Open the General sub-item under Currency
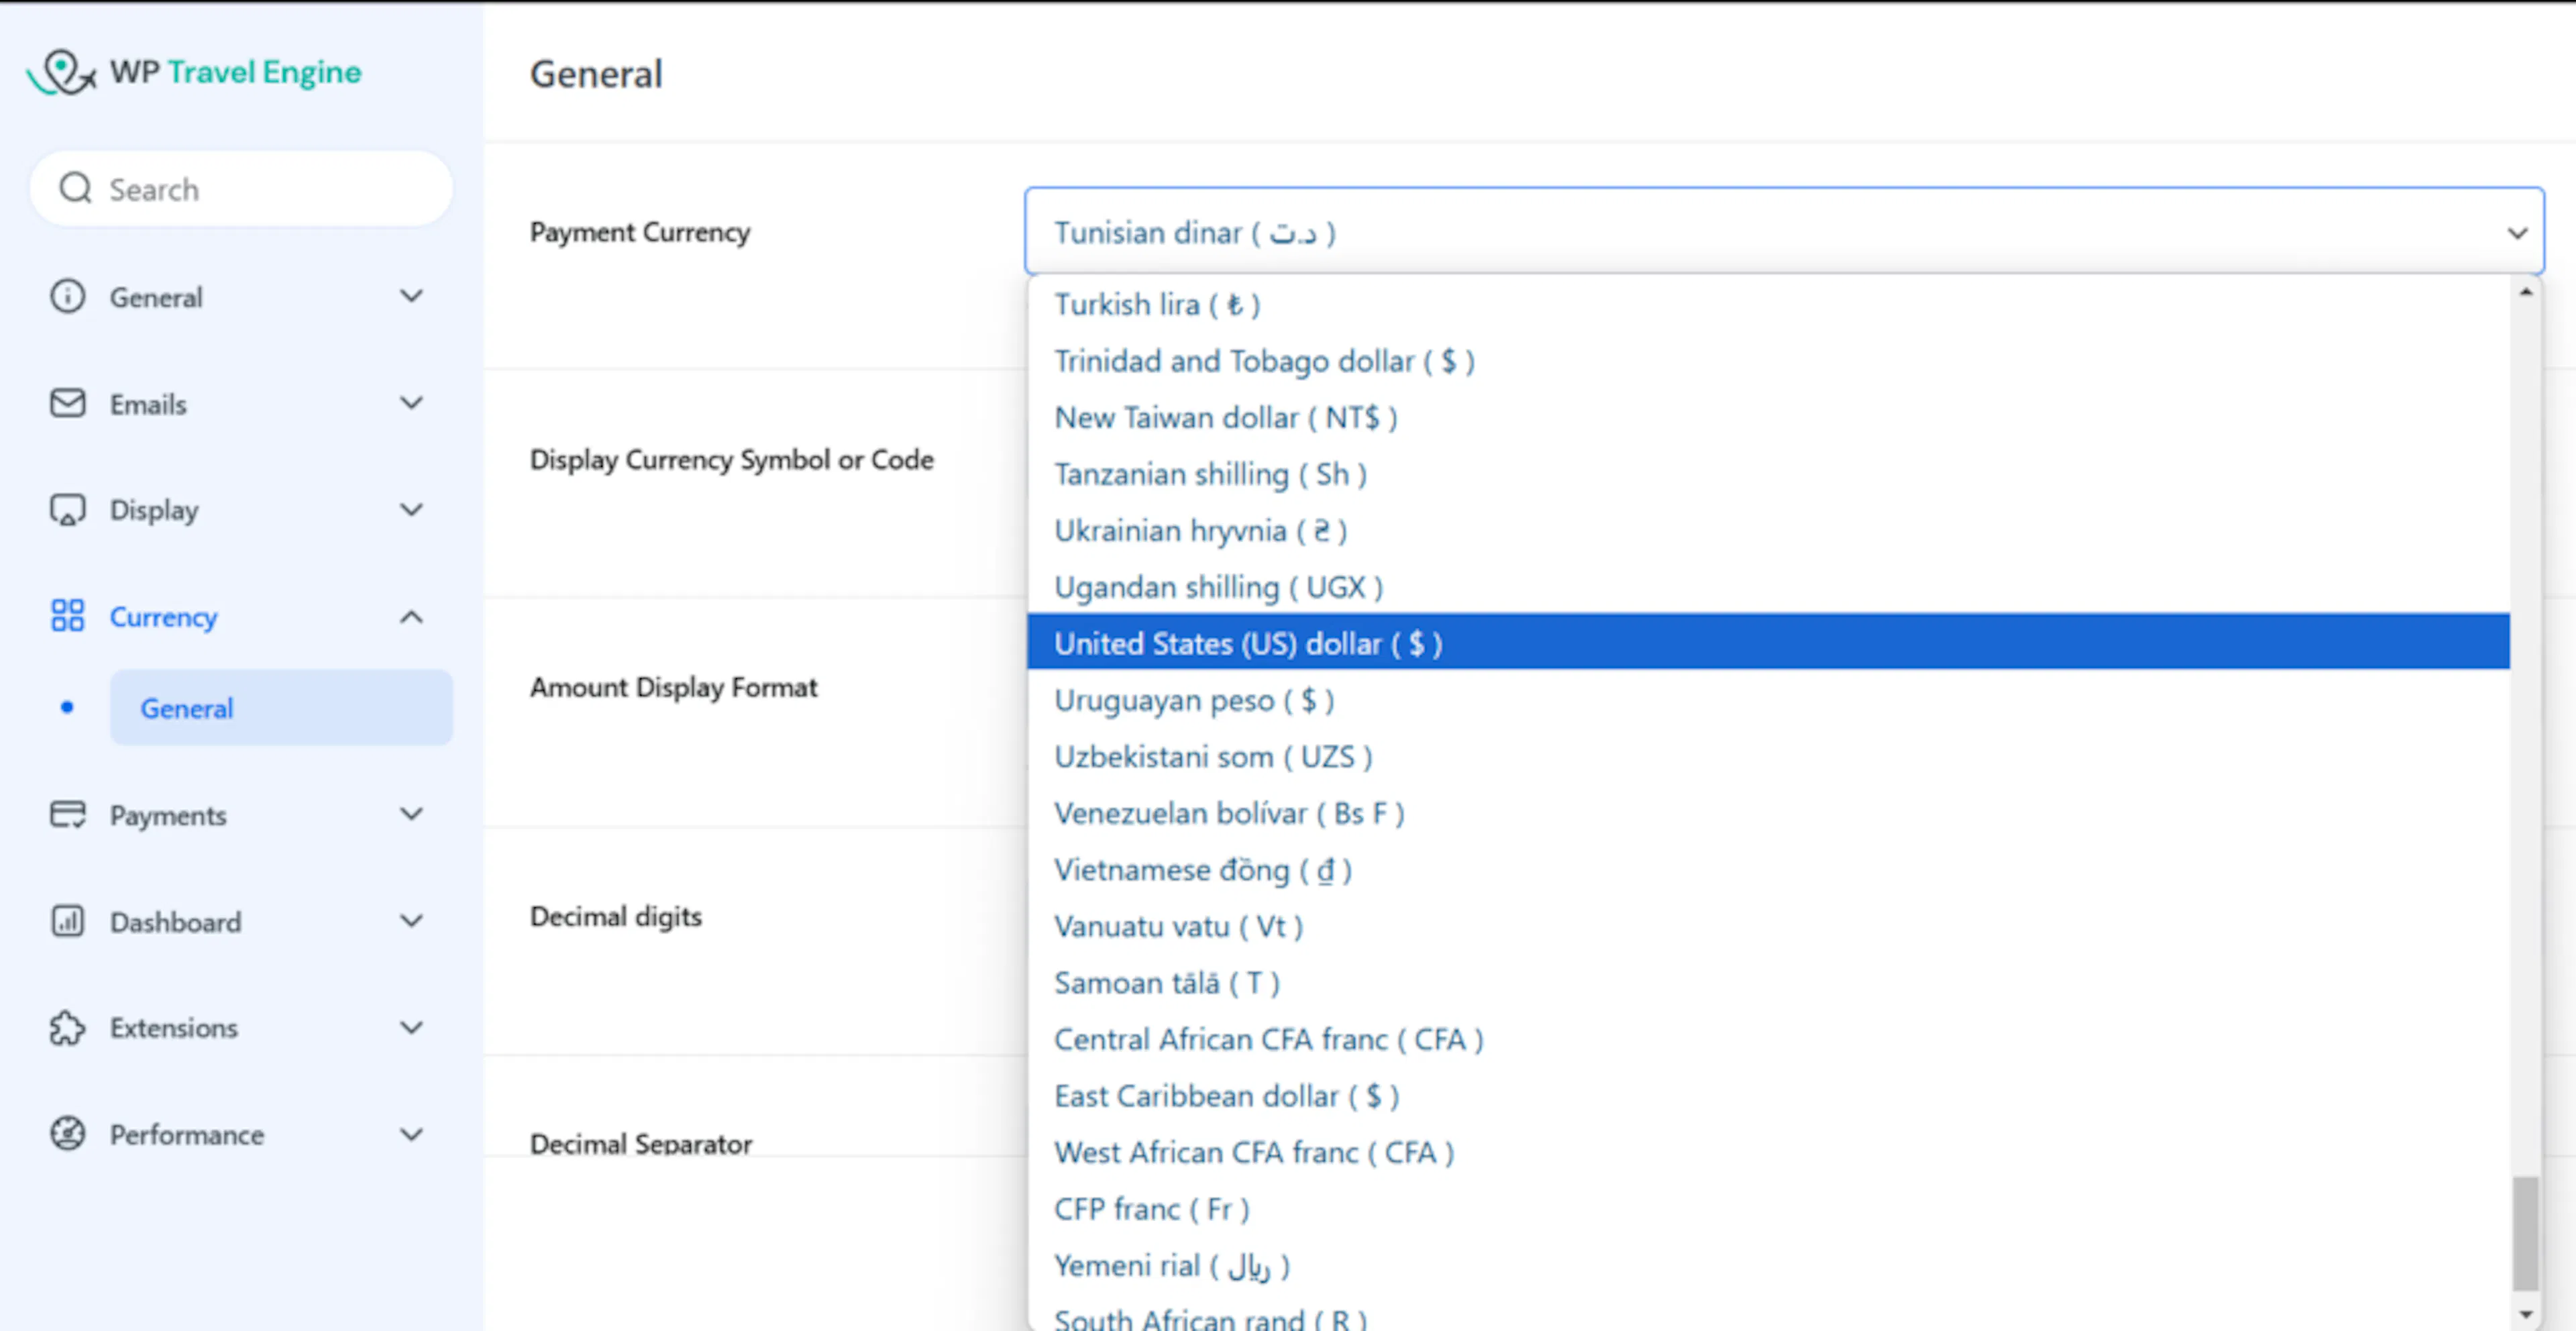 pyautogui.click(x=281, y=708)
